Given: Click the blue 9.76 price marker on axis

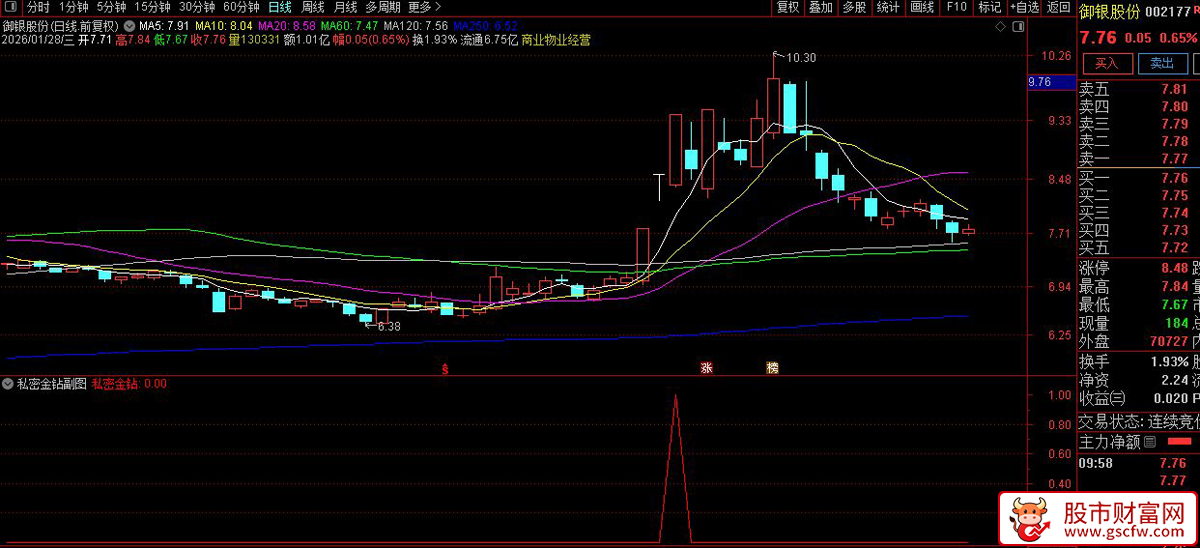Looking at the screenshot, I should tap(1040, 82).
